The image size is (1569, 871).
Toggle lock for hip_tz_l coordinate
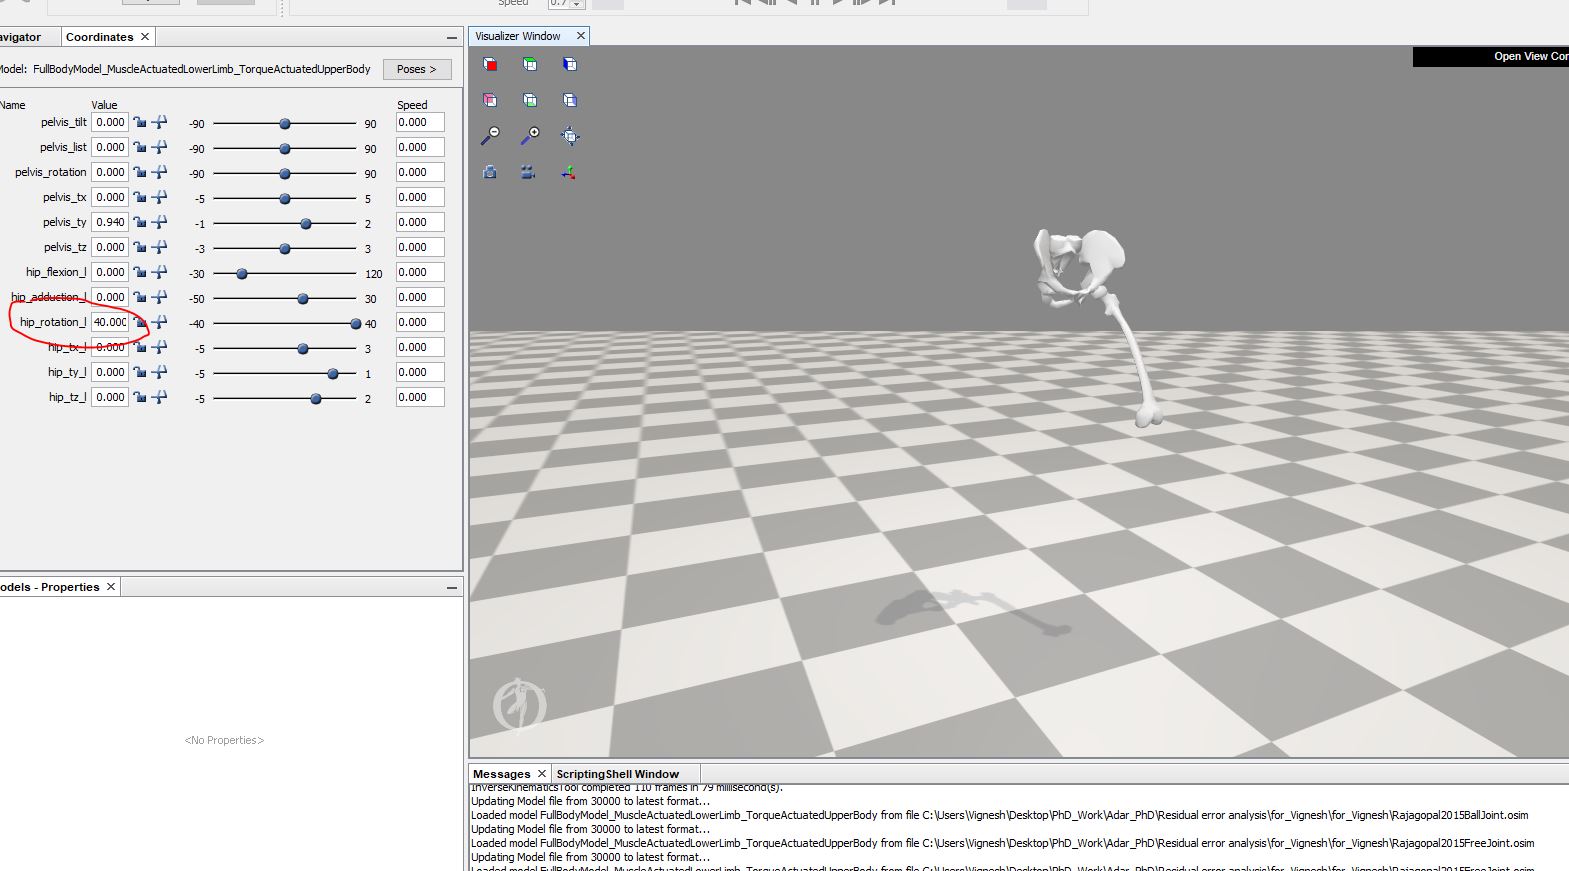tap(140, 397)
